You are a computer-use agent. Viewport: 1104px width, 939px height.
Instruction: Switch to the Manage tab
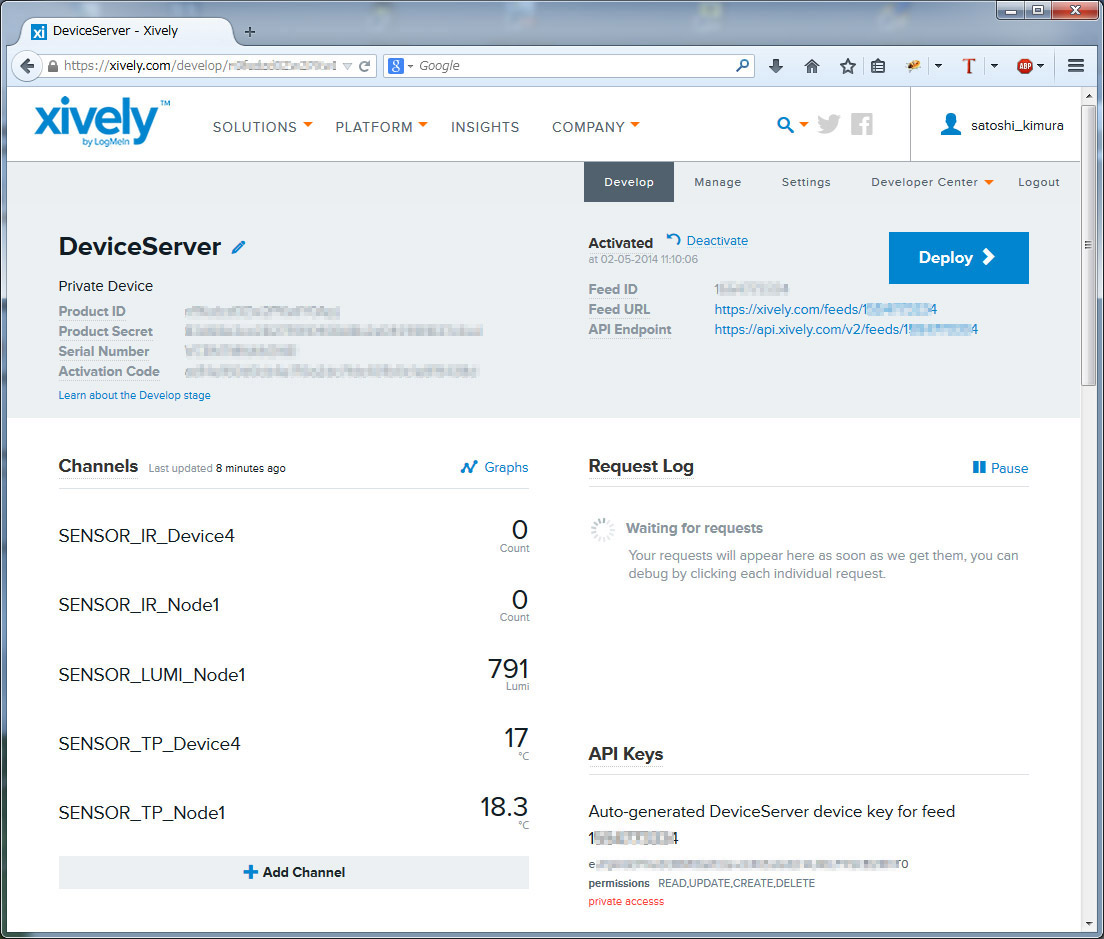(718, 182)
